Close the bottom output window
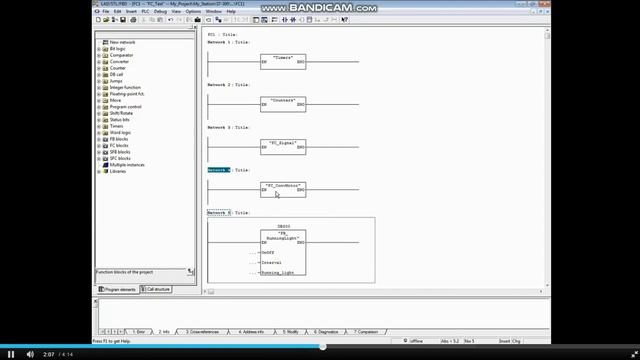The width and height of the screenshot is (640, 360). click(96, 302)
